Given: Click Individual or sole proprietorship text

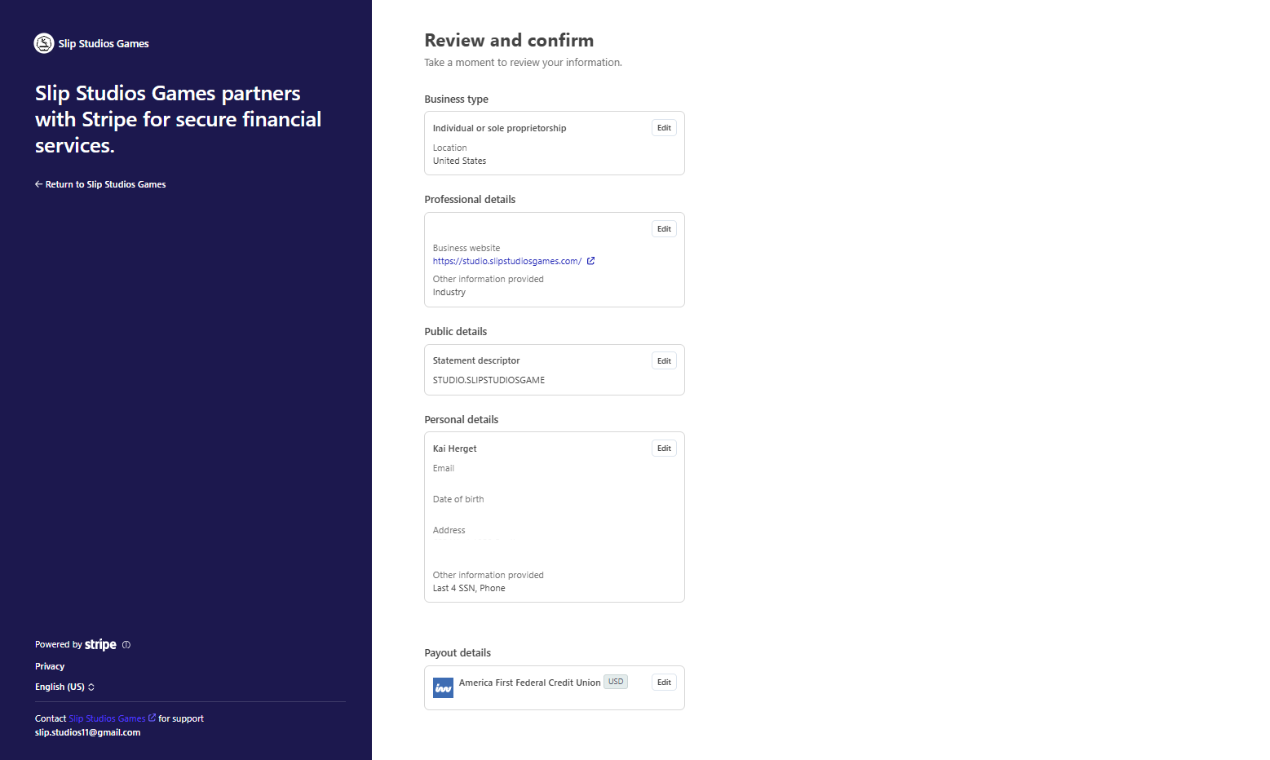Looking at the screenshot, I should coord(500,128).
